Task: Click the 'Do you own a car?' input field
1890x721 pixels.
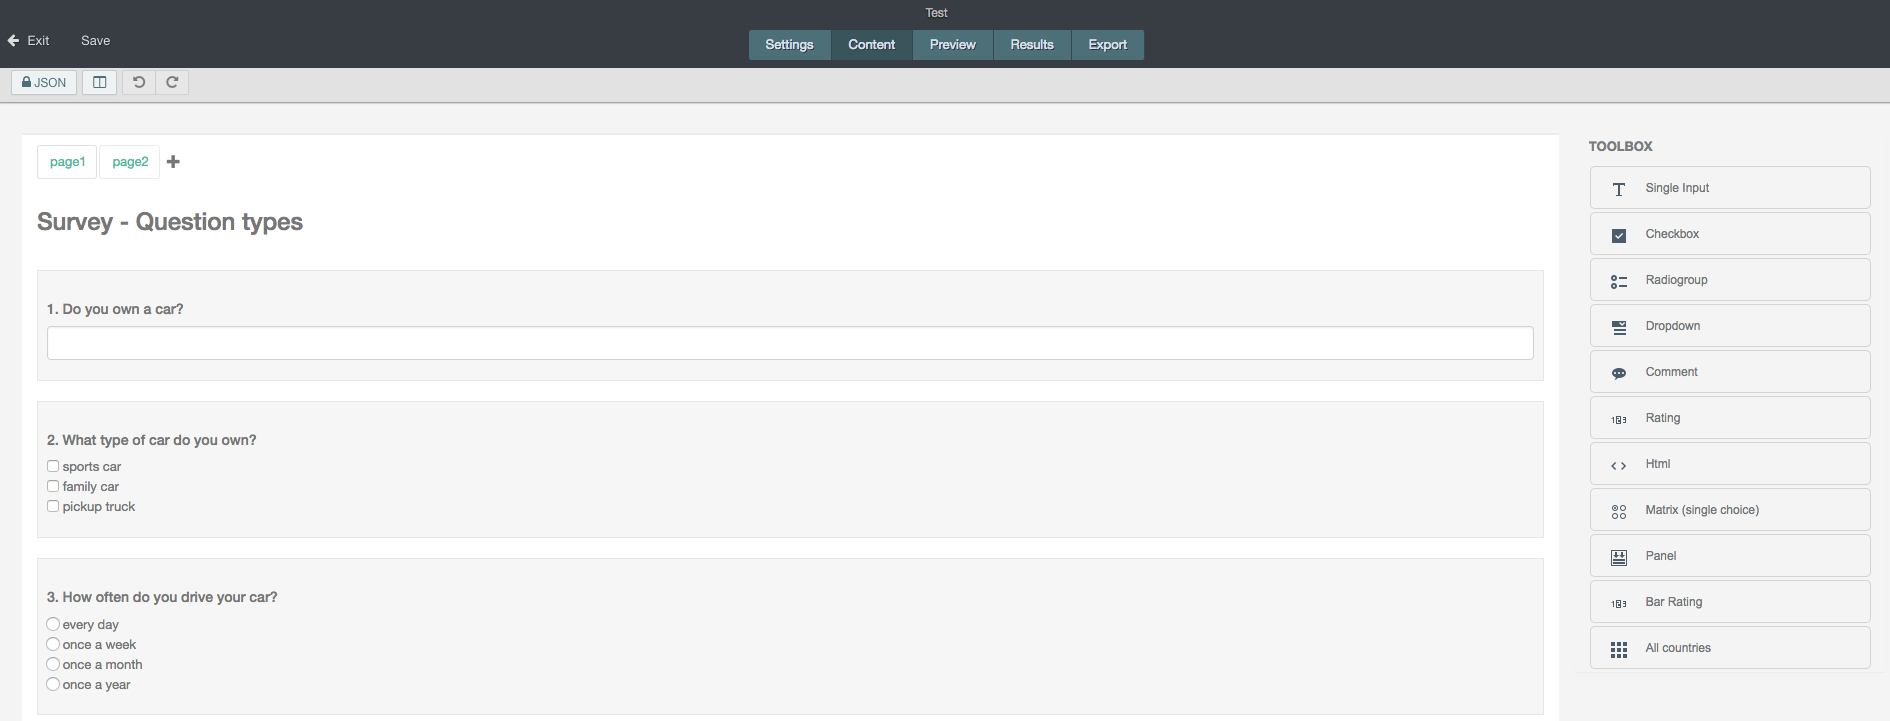Action: [x=790, y=343]
